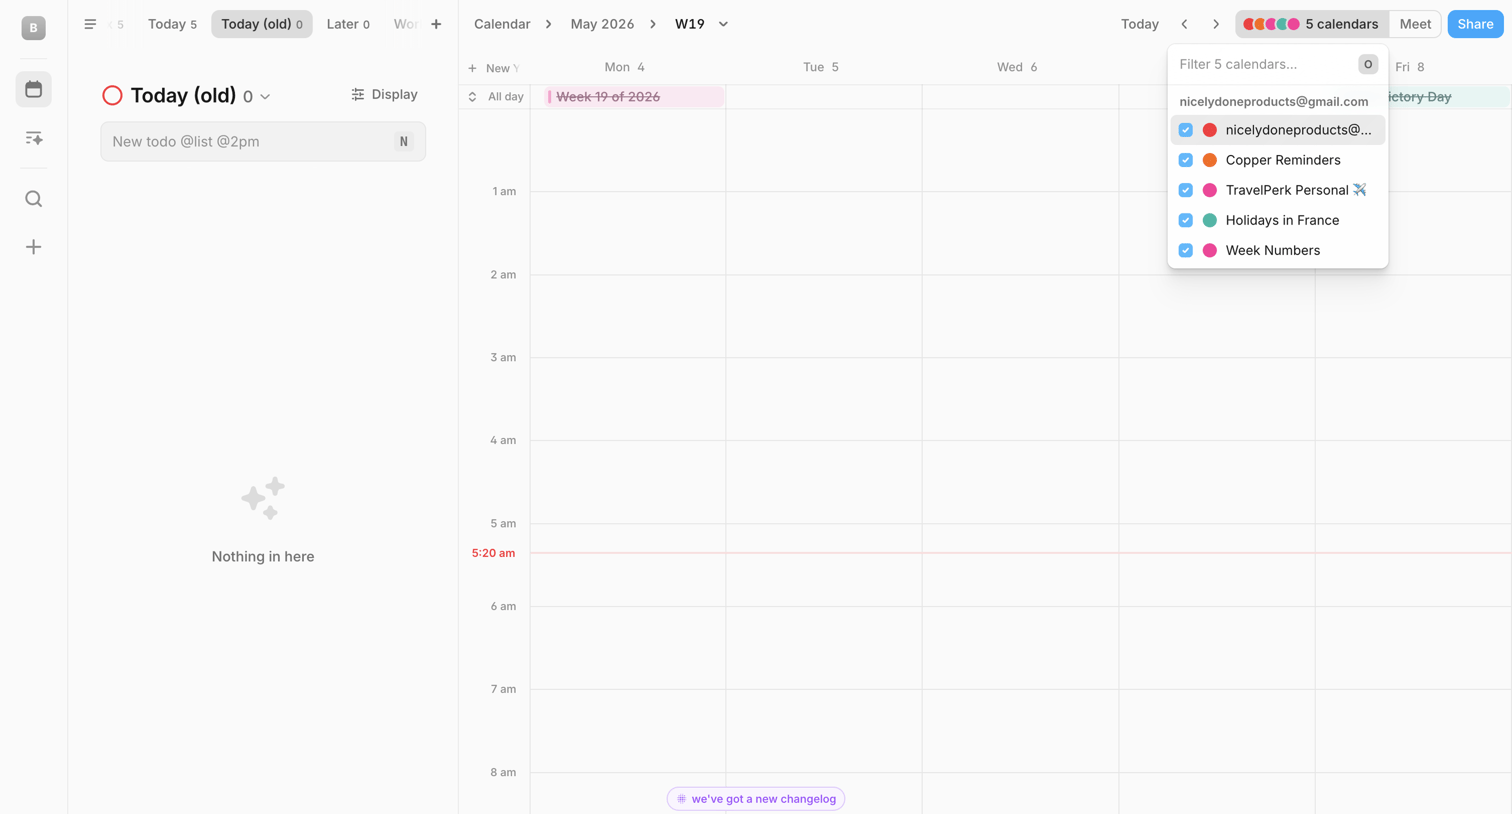Uncheck Week Numbers calendar checkbox
This screenshot has width=1512, height=814.
(x=1185, y=250)
